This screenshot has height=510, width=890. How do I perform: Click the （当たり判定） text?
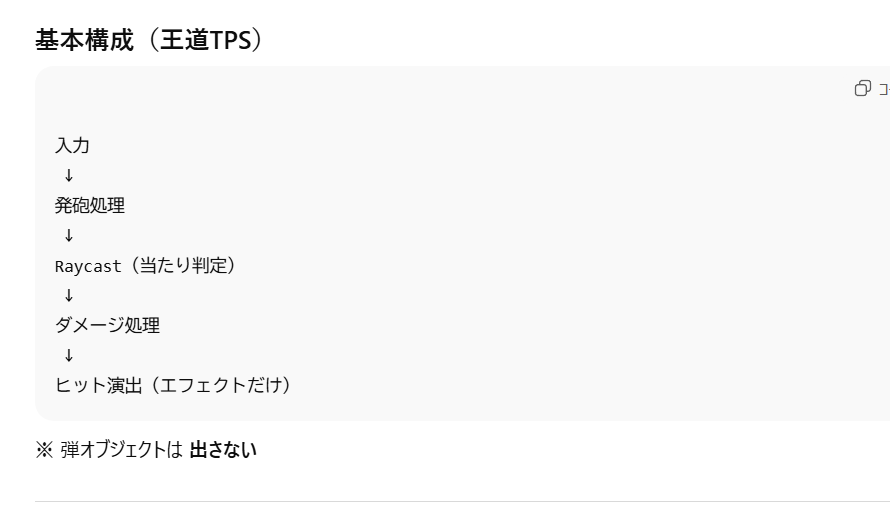(x=180, y=265)
